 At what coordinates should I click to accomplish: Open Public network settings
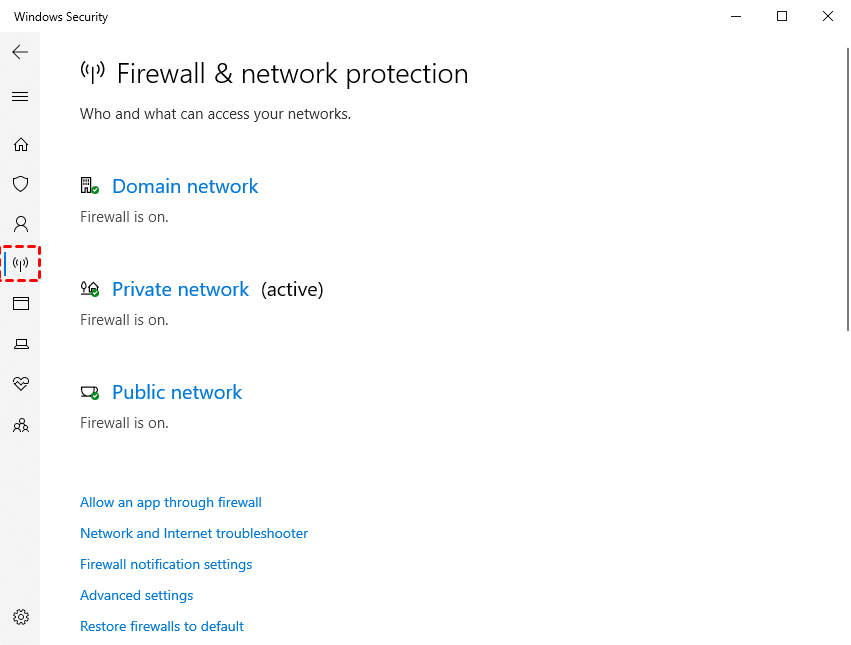point(177,393)
